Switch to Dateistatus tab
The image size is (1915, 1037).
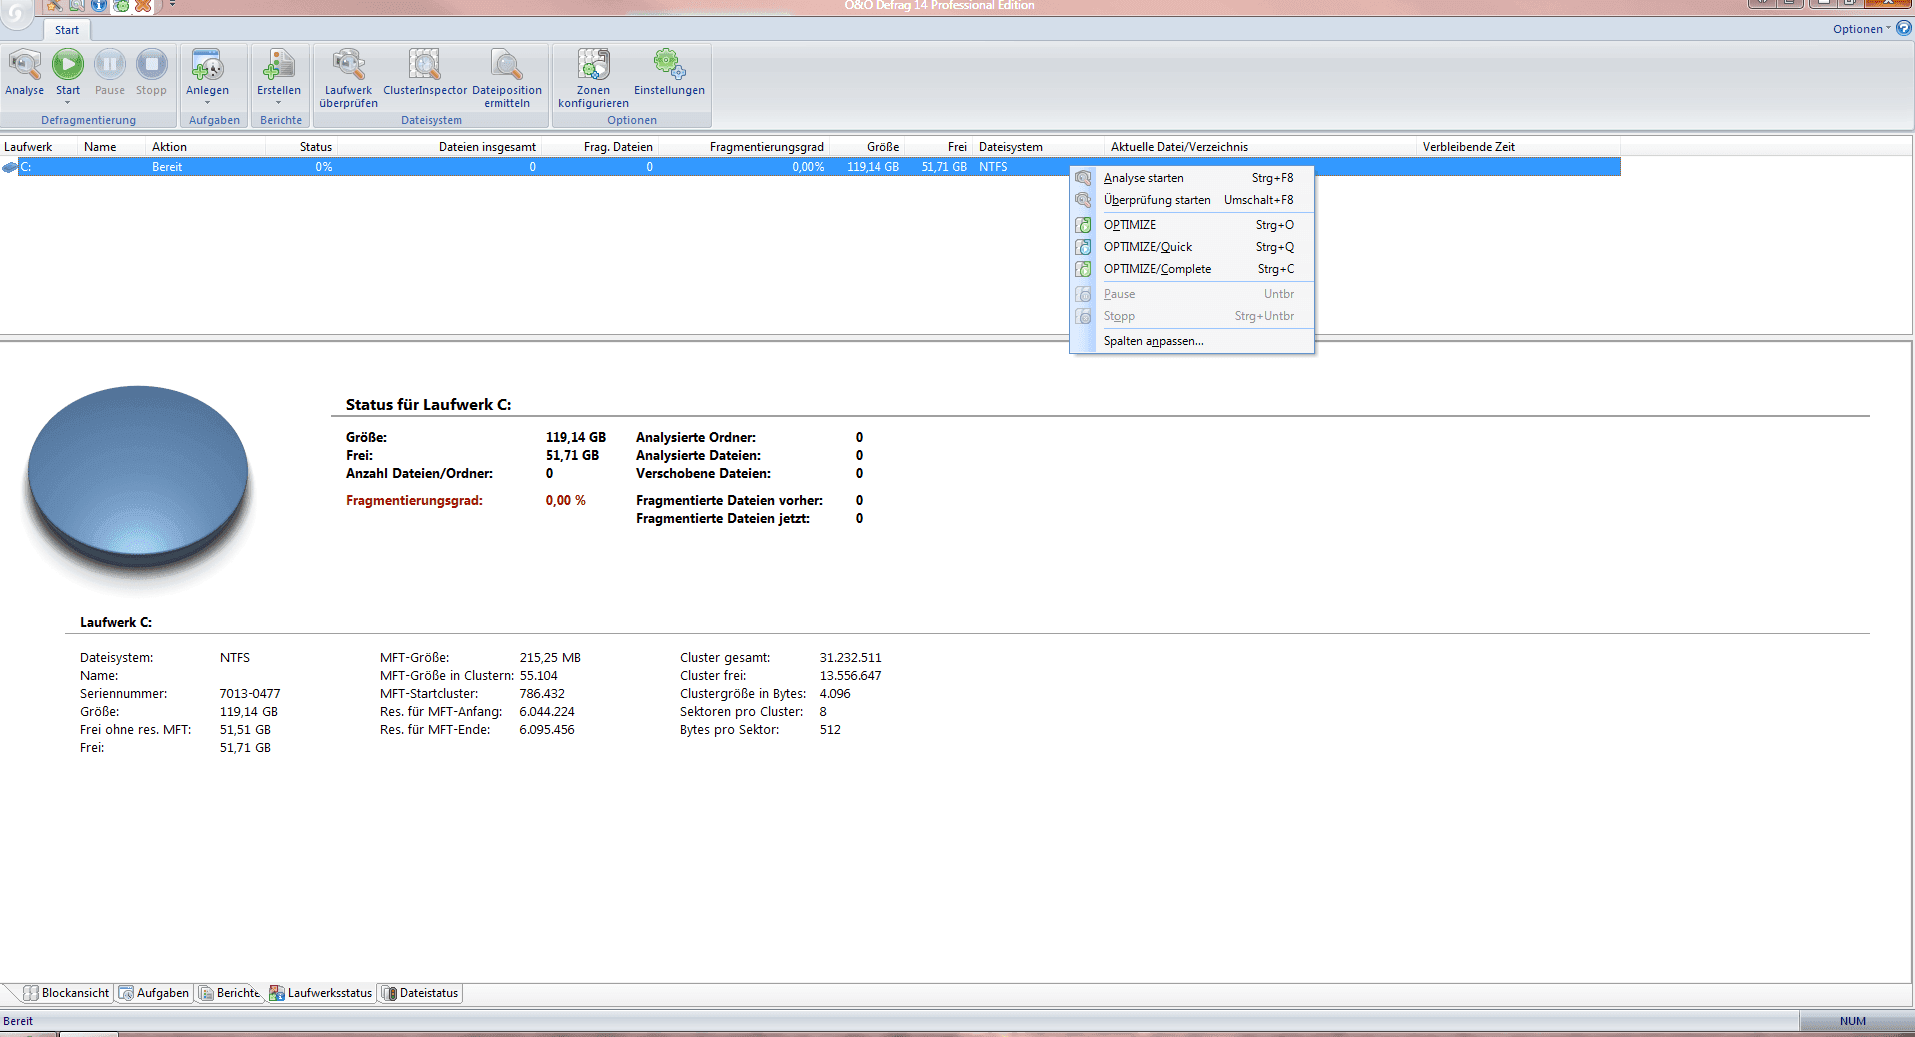[x=420, y=993]
